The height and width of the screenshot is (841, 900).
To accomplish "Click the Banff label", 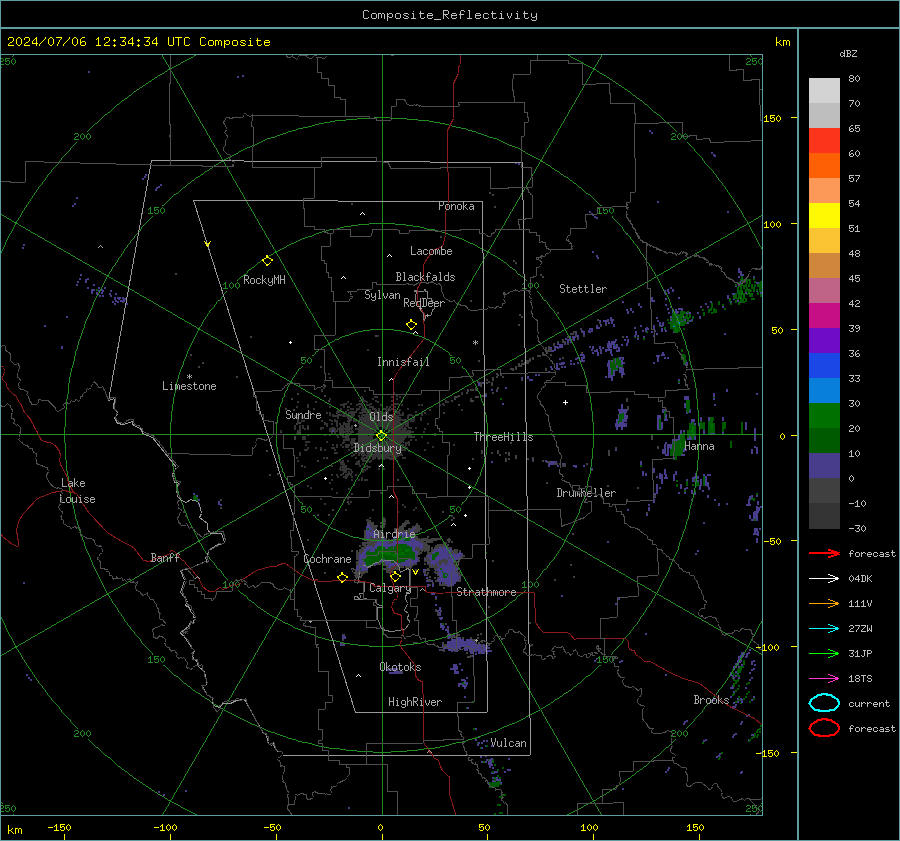I will click(x=165, y=557).
